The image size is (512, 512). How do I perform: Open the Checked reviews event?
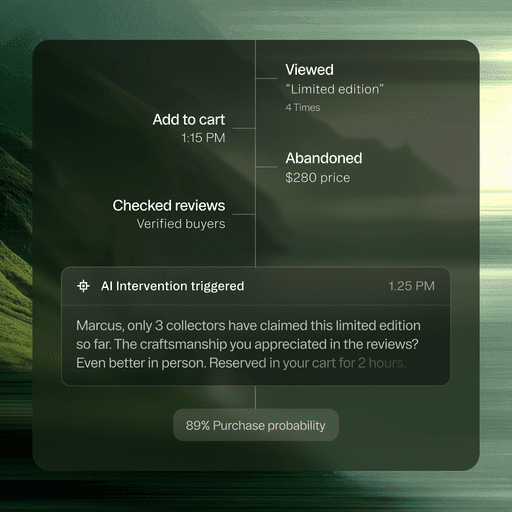coord(169,206)
